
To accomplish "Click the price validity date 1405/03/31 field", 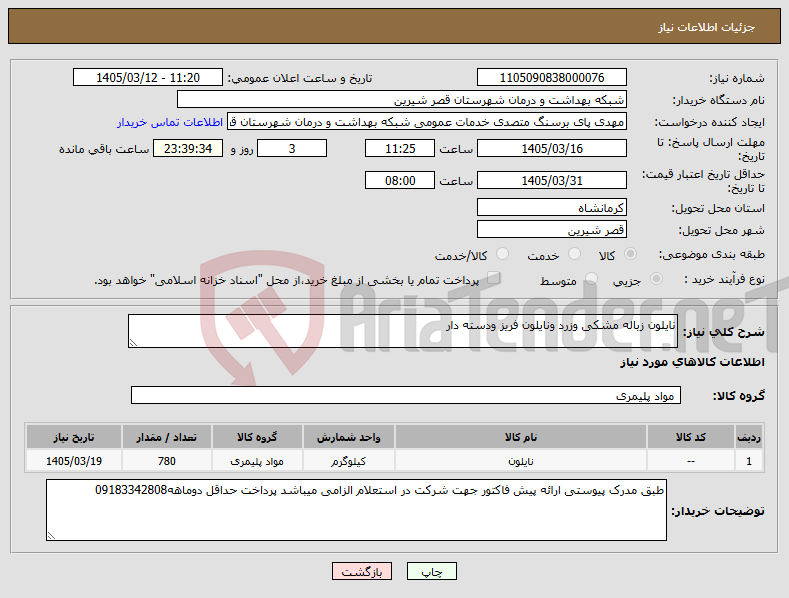I will point(551,180).
